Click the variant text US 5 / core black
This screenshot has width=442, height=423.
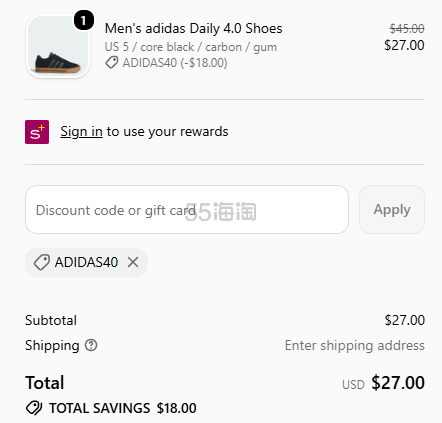click(x=149, y=47)
